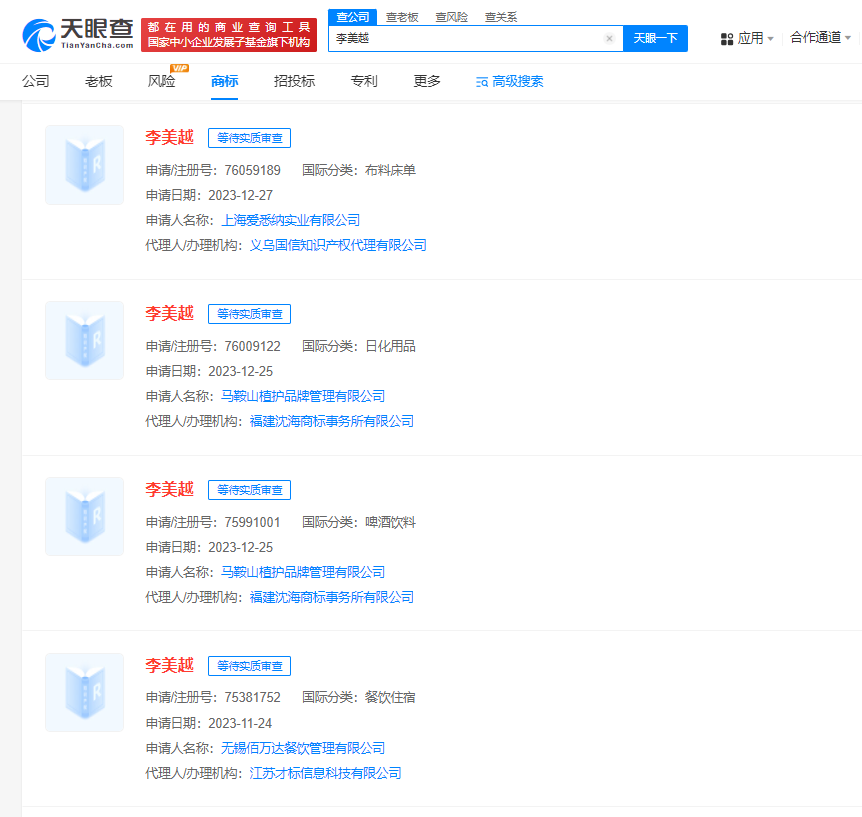The height and width of the screenshot is (817, 862).
Task: Click 等待实质审查 badge on 76059189 entry
Action: point(250,138)
